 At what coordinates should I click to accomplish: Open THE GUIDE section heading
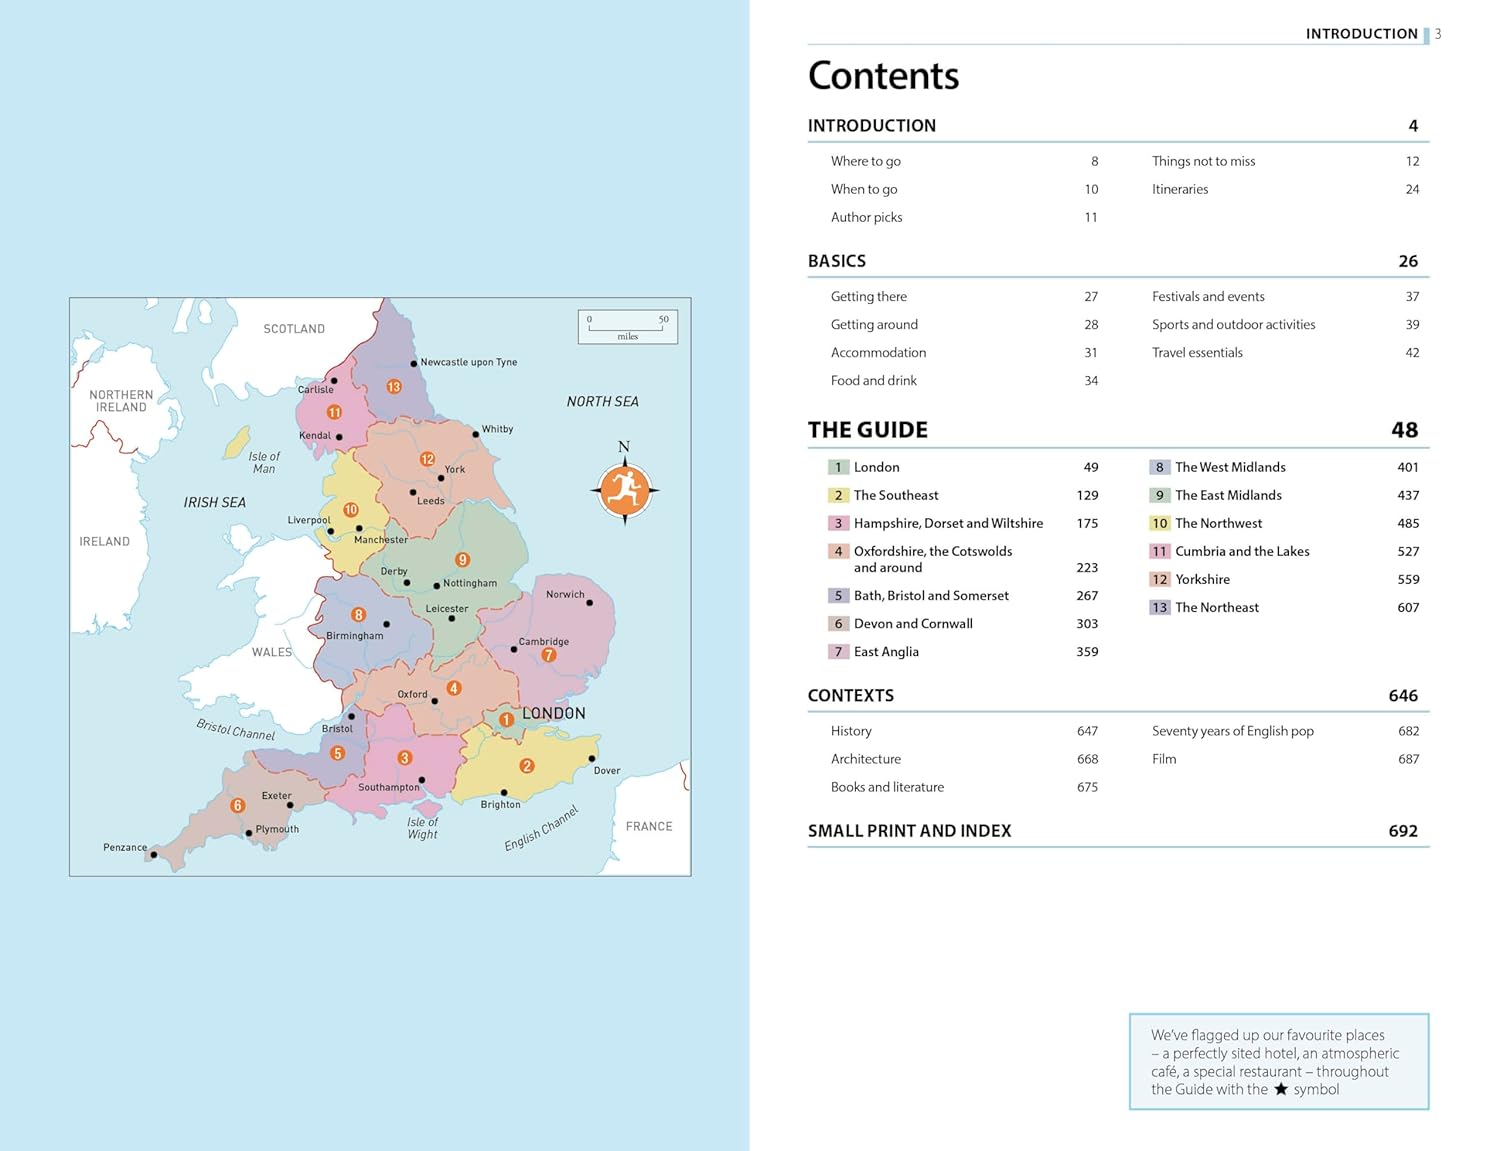[x=867, y=430]
